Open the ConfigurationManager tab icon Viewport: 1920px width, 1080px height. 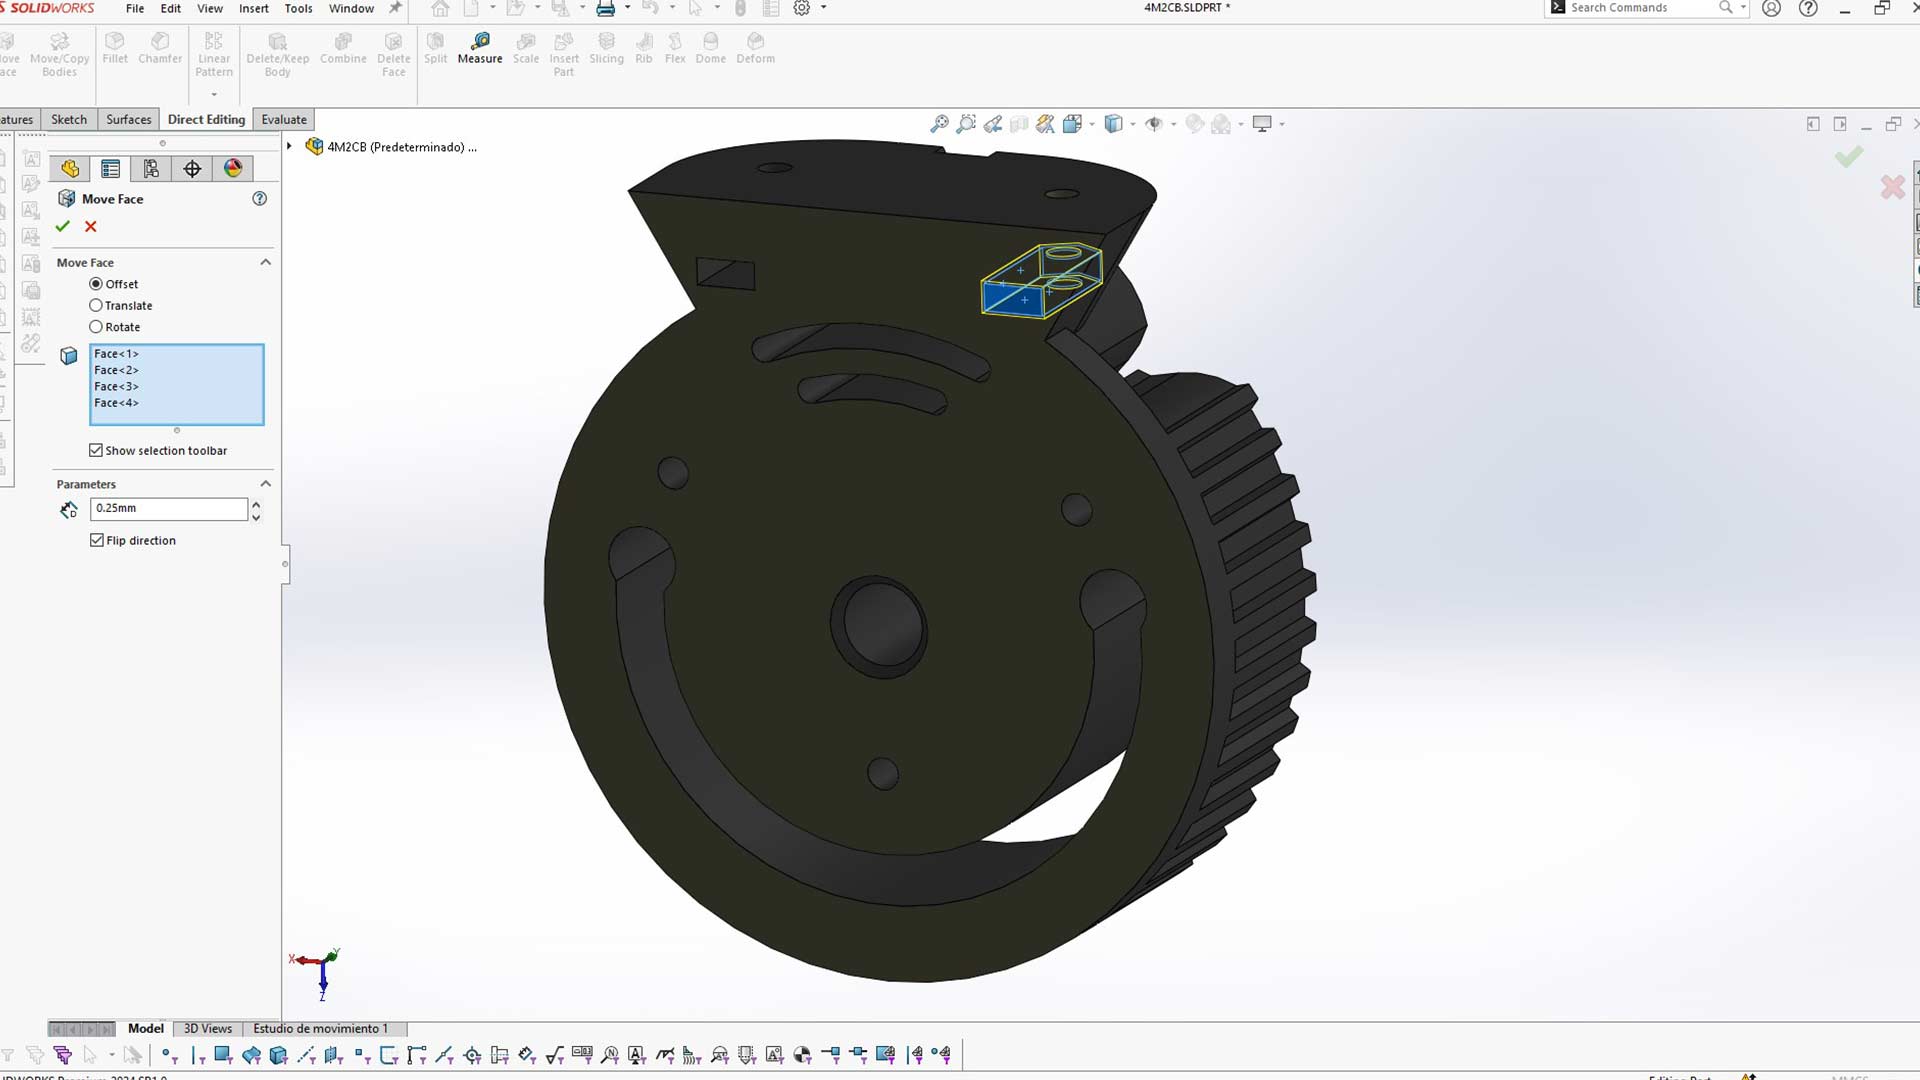[151, 168]
